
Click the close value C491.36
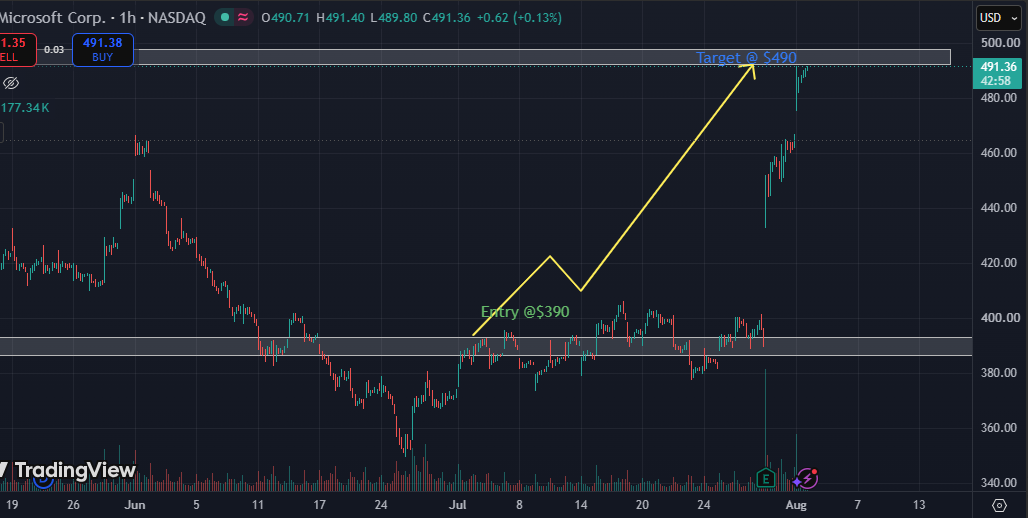click(x=446, y=18)
